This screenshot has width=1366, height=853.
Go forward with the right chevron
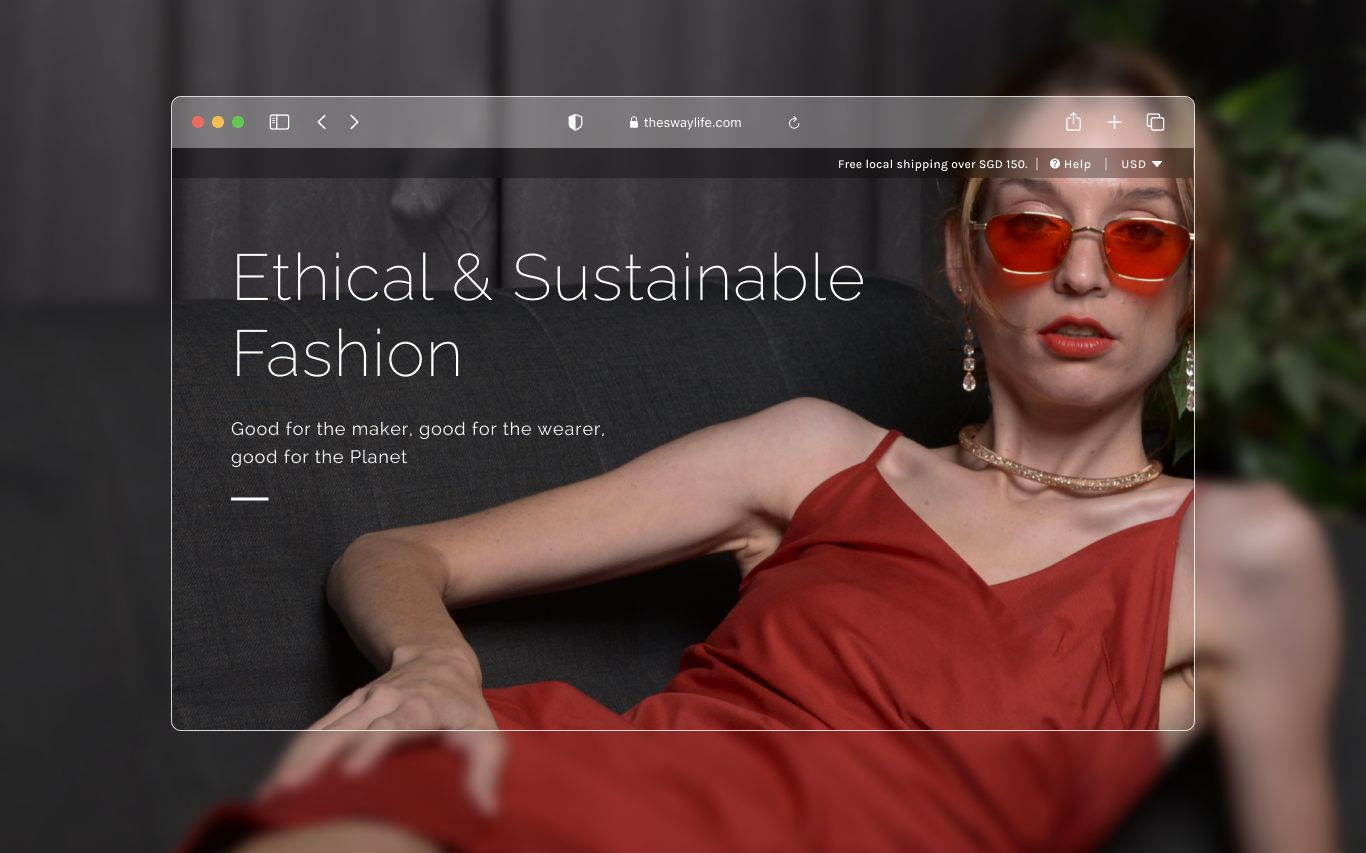click(354, 122)
